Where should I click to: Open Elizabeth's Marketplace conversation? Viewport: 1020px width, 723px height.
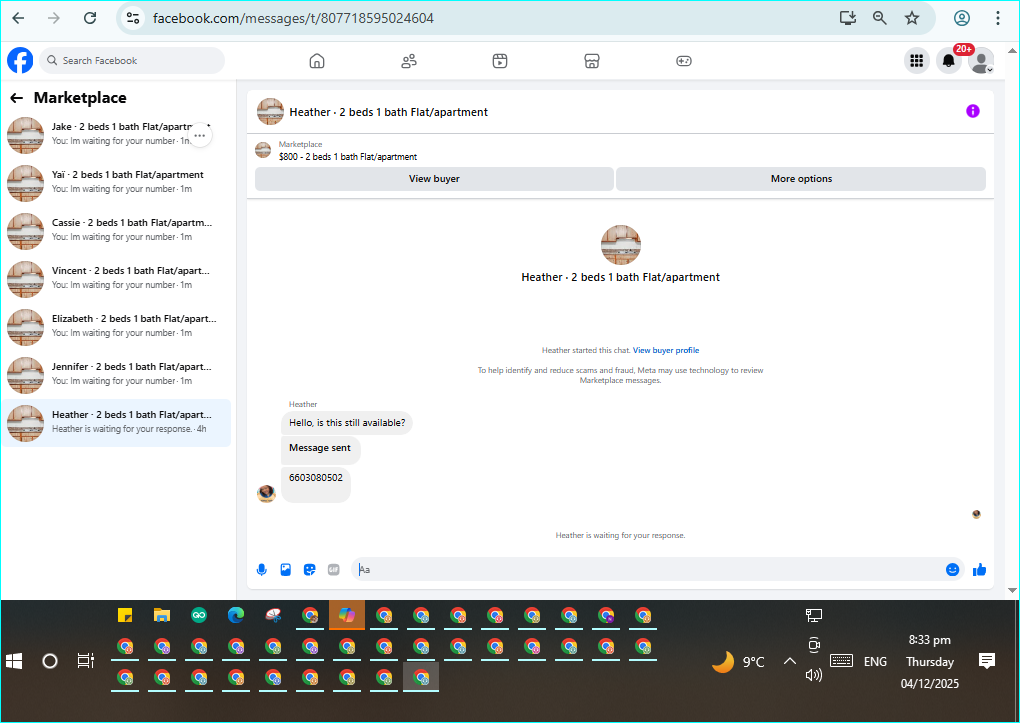(117, 327)
